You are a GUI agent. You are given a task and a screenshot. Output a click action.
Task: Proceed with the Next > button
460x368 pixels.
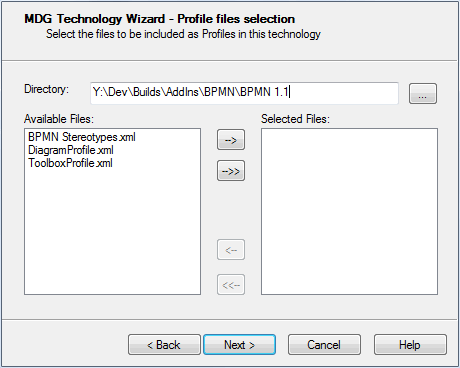tap(239, 345)
